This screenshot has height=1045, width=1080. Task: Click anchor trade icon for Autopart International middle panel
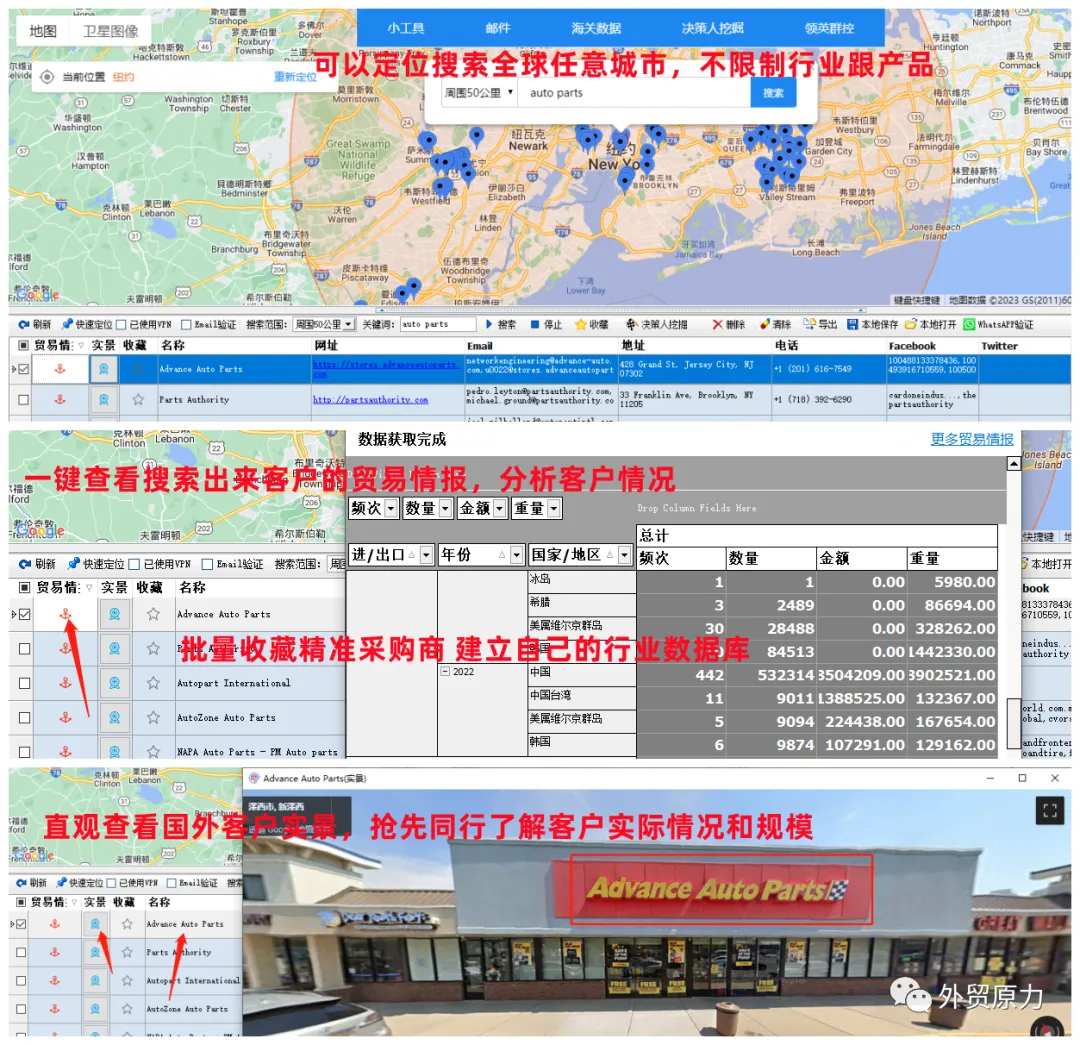[65, 683]
